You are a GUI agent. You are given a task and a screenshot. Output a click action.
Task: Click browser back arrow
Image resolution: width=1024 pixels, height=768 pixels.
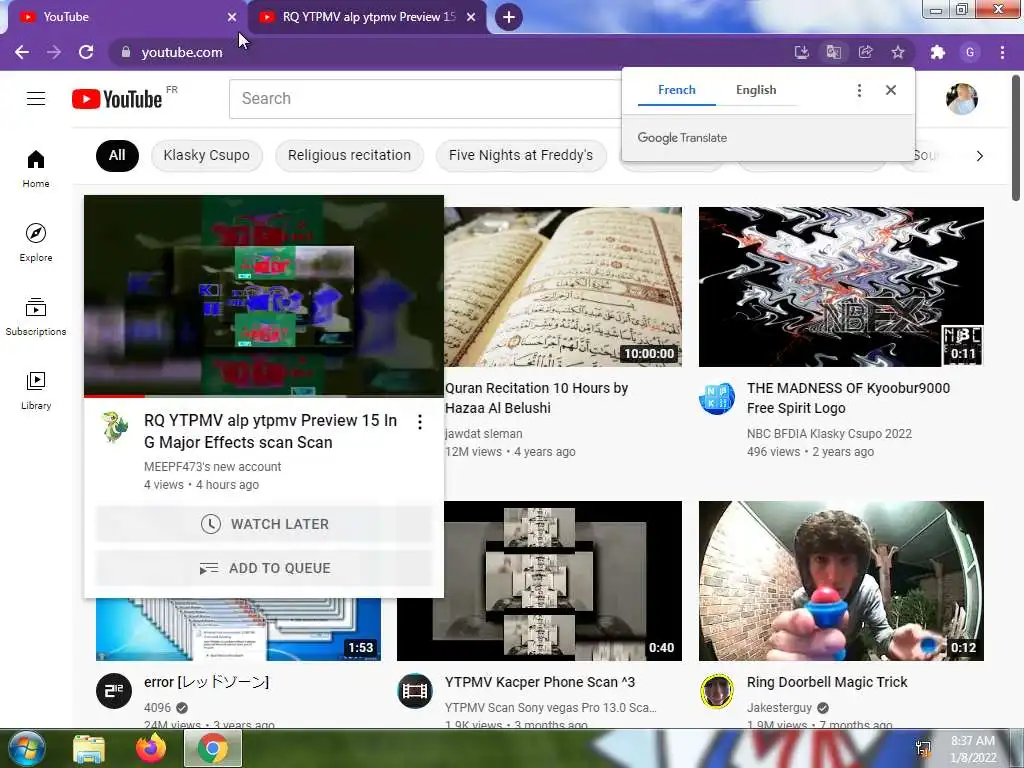point(22,52)
